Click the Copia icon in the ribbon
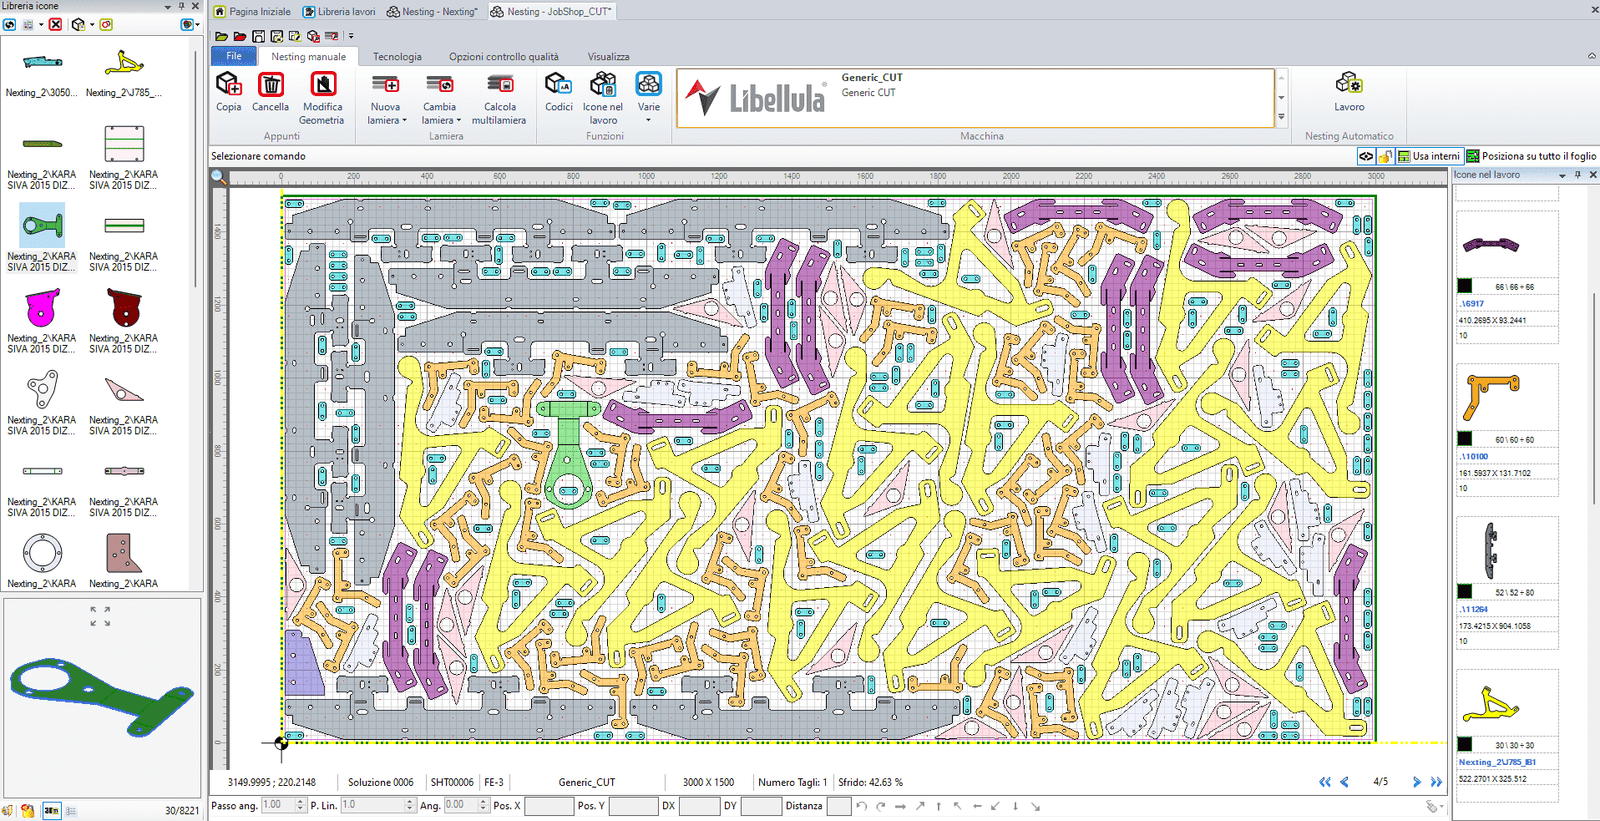 (228, 86)
